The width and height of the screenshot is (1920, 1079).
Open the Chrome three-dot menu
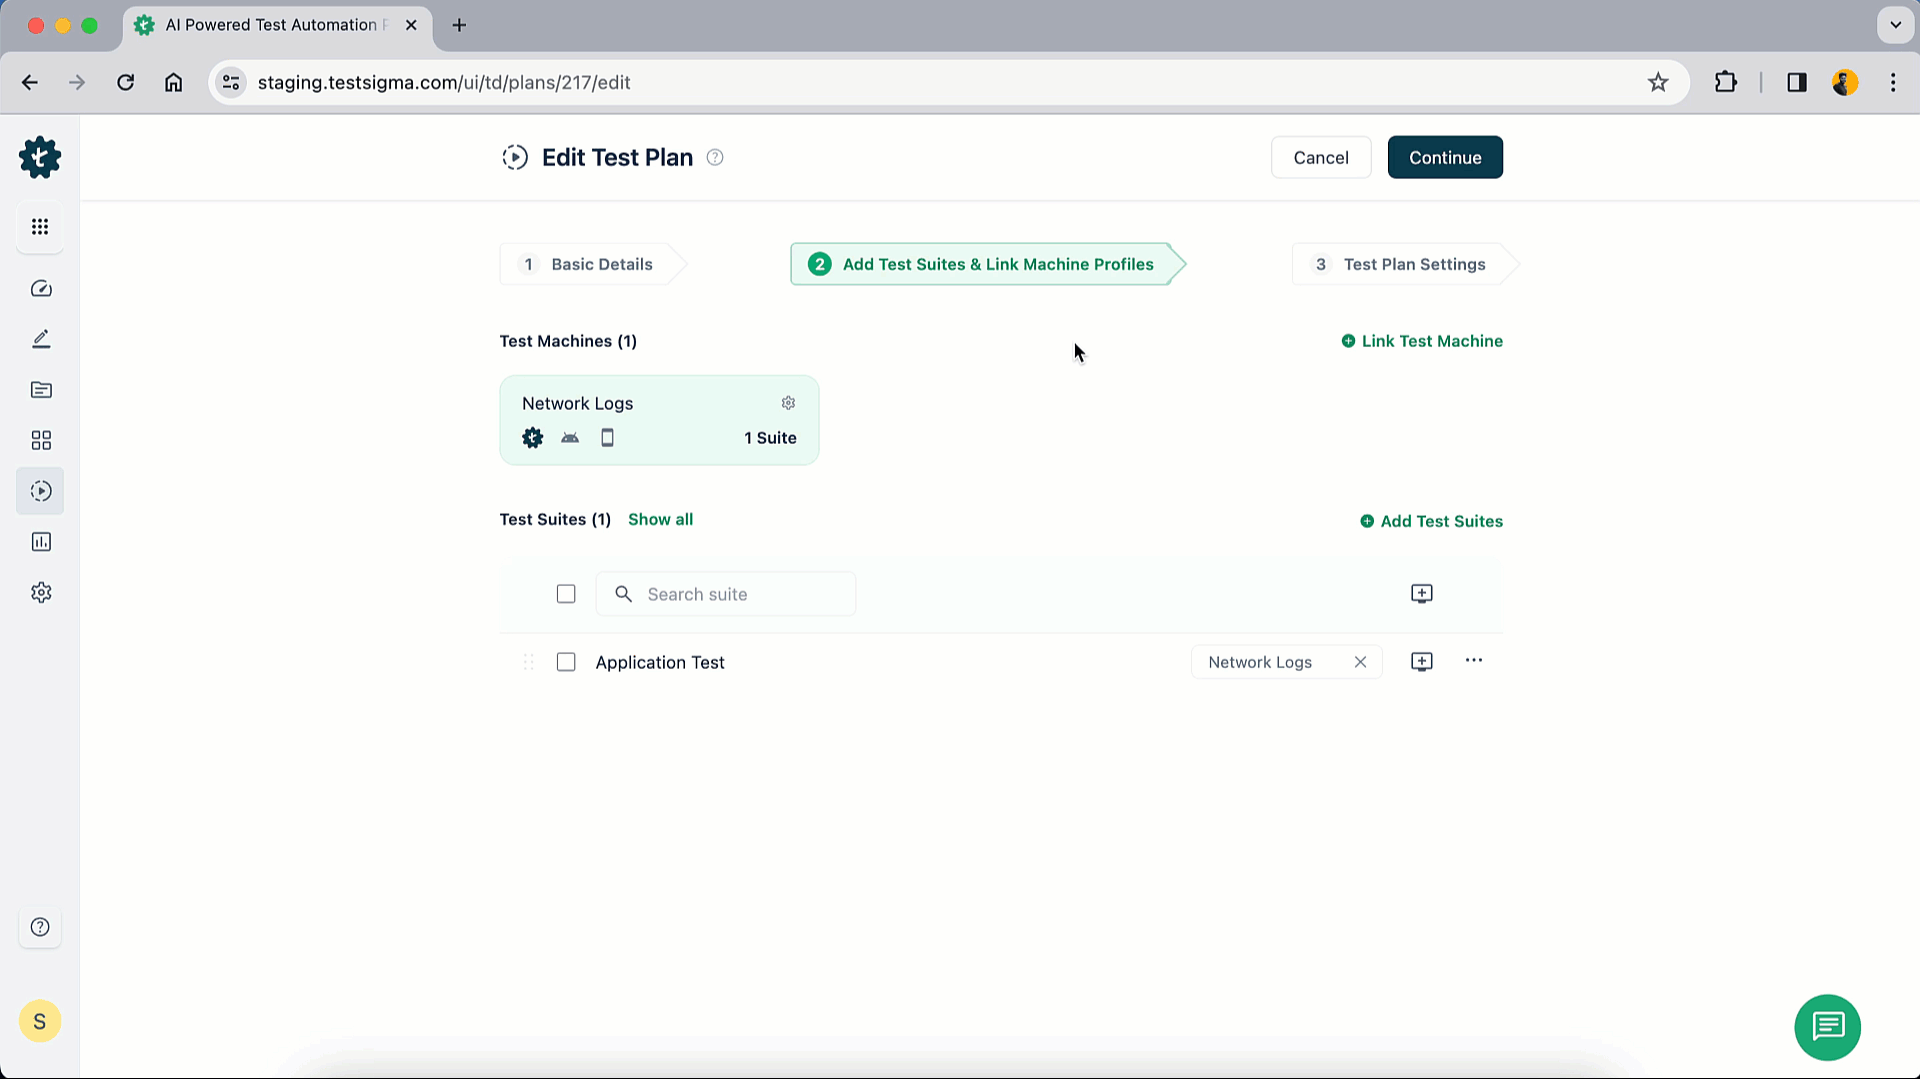click(1893, 82)
